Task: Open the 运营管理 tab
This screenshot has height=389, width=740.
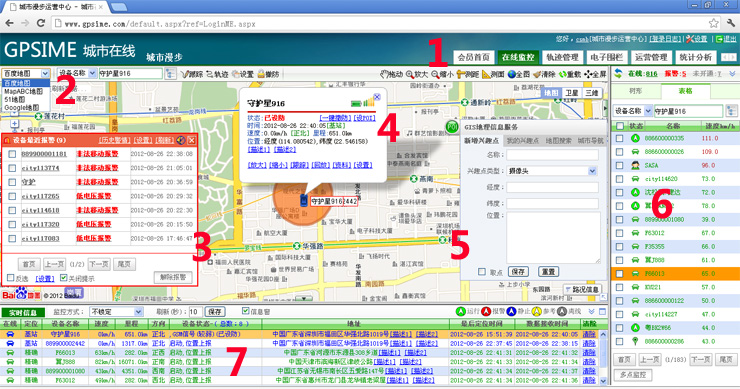Action: pyautogui.click(x=651, y=57)
